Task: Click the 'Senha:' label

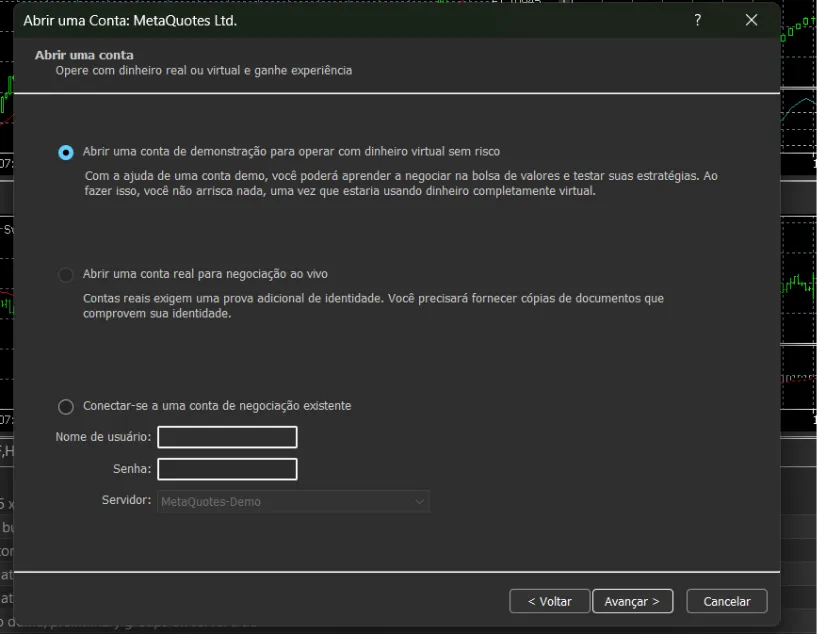Action: tap(132, 469)
